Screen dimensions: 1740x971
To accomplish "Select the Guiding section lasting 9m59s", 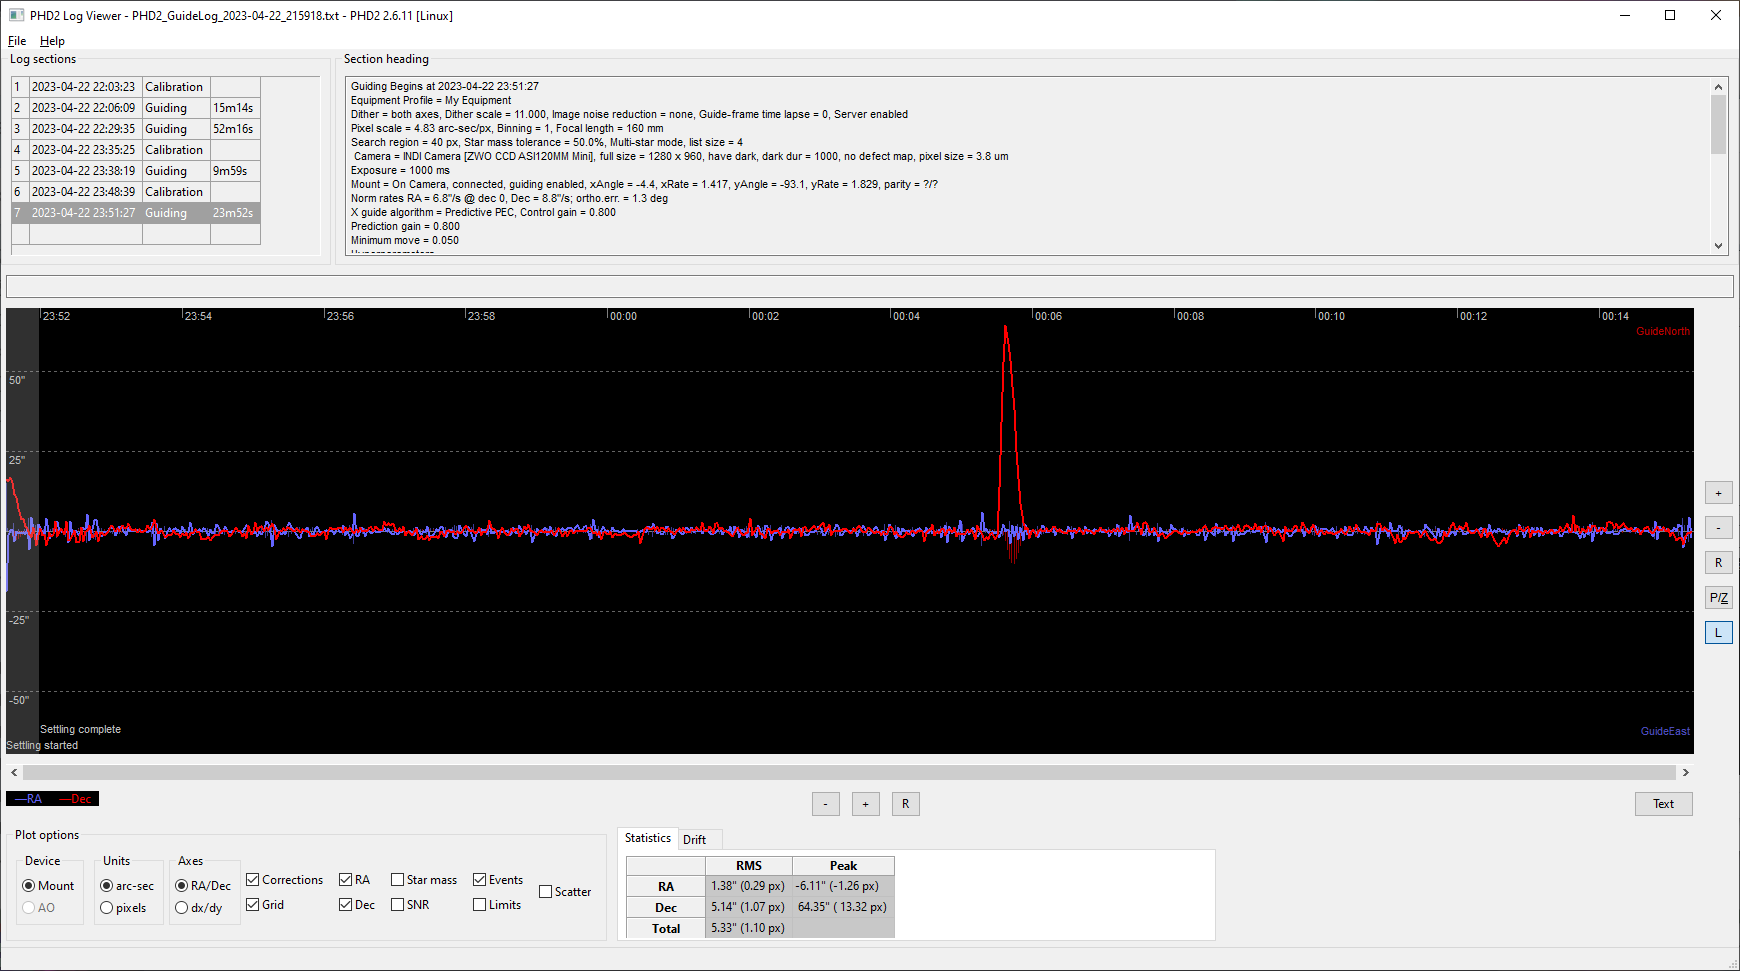I will tap(136, 171).
